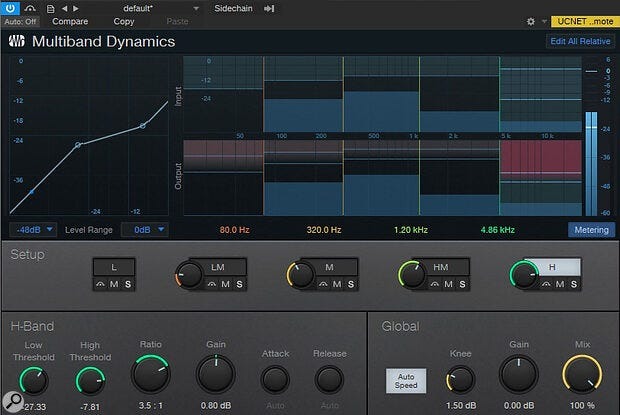This screenshot has width=620, height=415.
Task: Open the 0dB level range dropdown
Action: pos(143,229)
